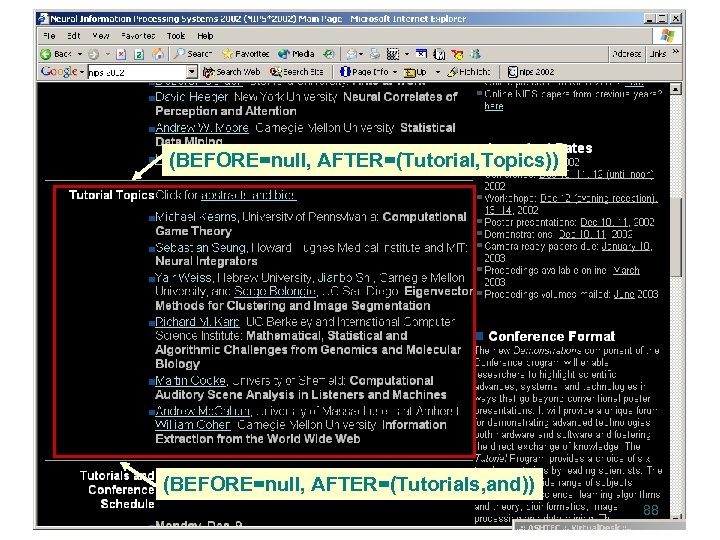Expand the Mail icon dropdown arrow
The image size is (720, 540).
coord(361,54)
